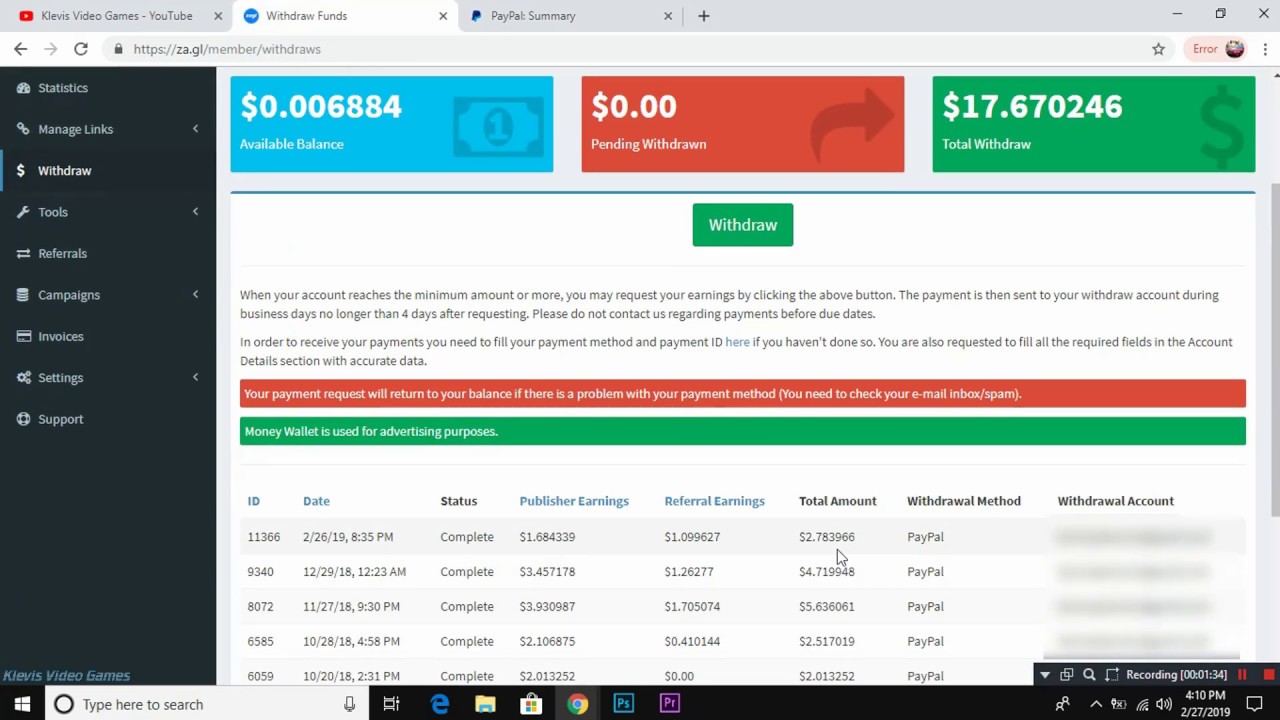Click the Available Balance card

391,124
